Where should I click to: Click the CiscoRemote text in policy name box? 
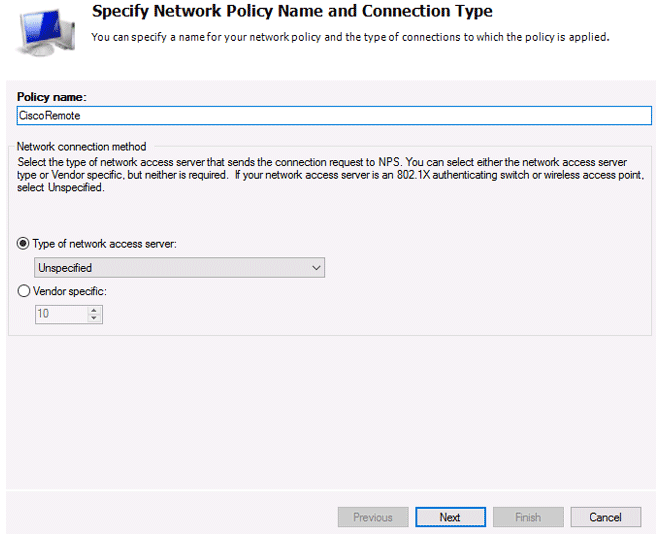(50, 116)
